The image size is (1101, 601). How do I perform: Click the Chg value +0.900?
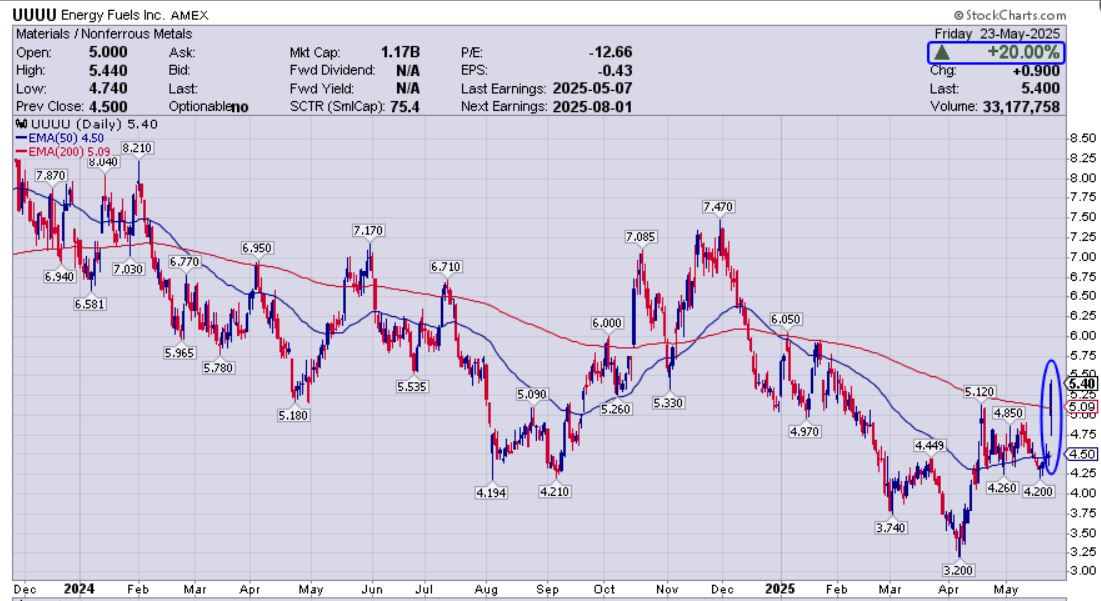pyautogui.click(x=1036, y=70)
